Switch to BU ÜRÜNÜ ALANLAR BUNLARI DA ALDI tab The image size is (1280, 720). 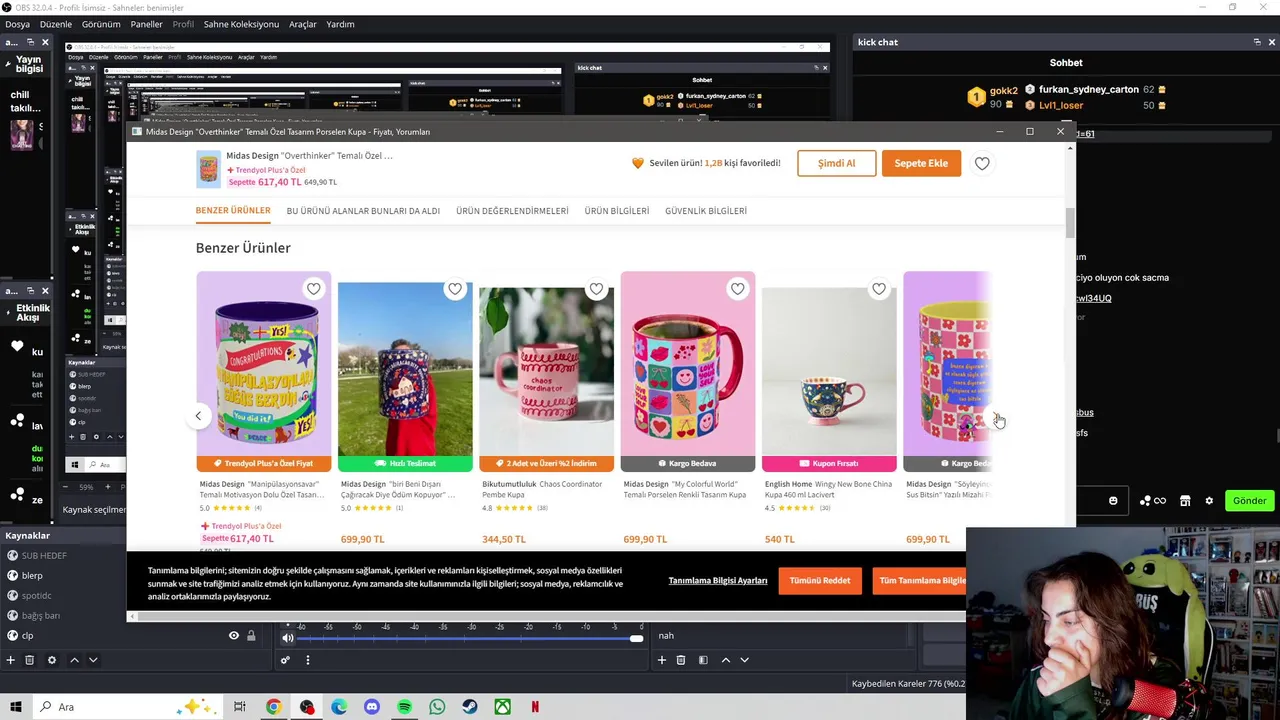pos(363,211)
